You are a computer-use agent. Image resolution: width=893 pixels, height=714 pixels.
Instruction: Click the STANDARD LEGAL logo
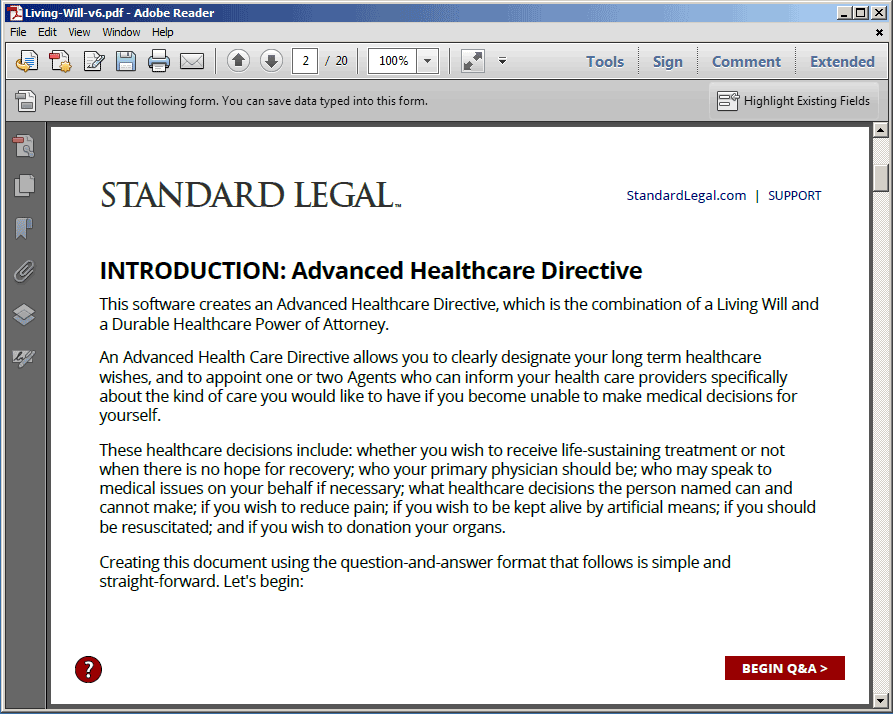click(251, 195)
